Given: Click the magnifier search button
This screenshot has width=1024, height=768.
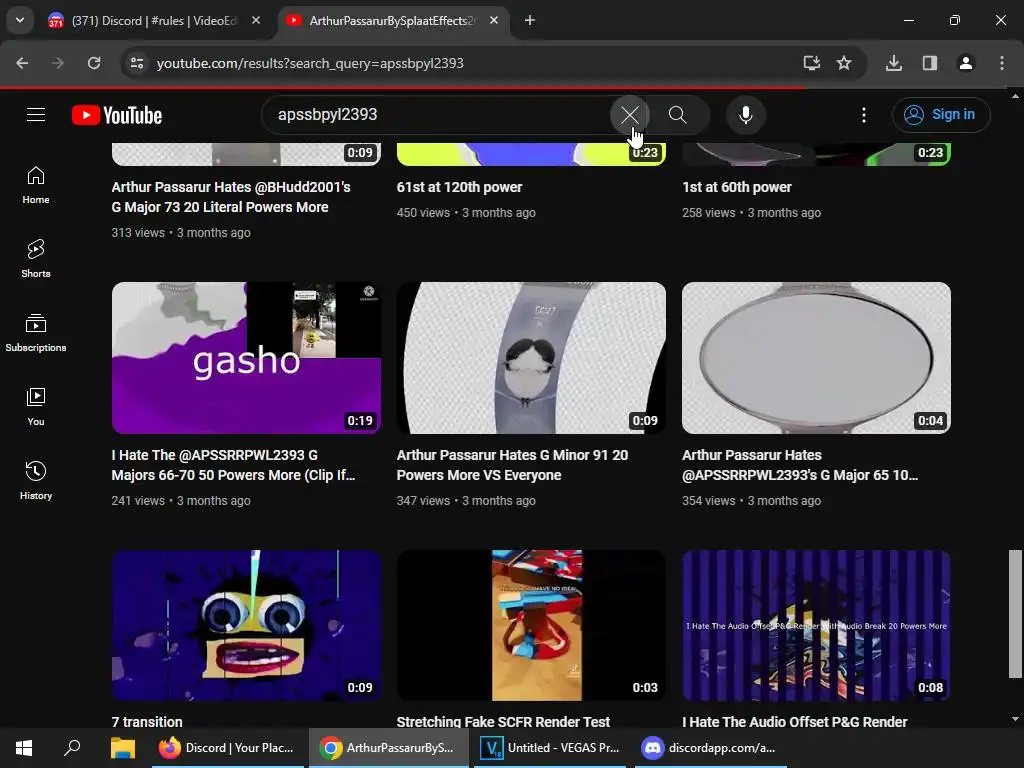Looking at the screenshot, I should 678,115.
